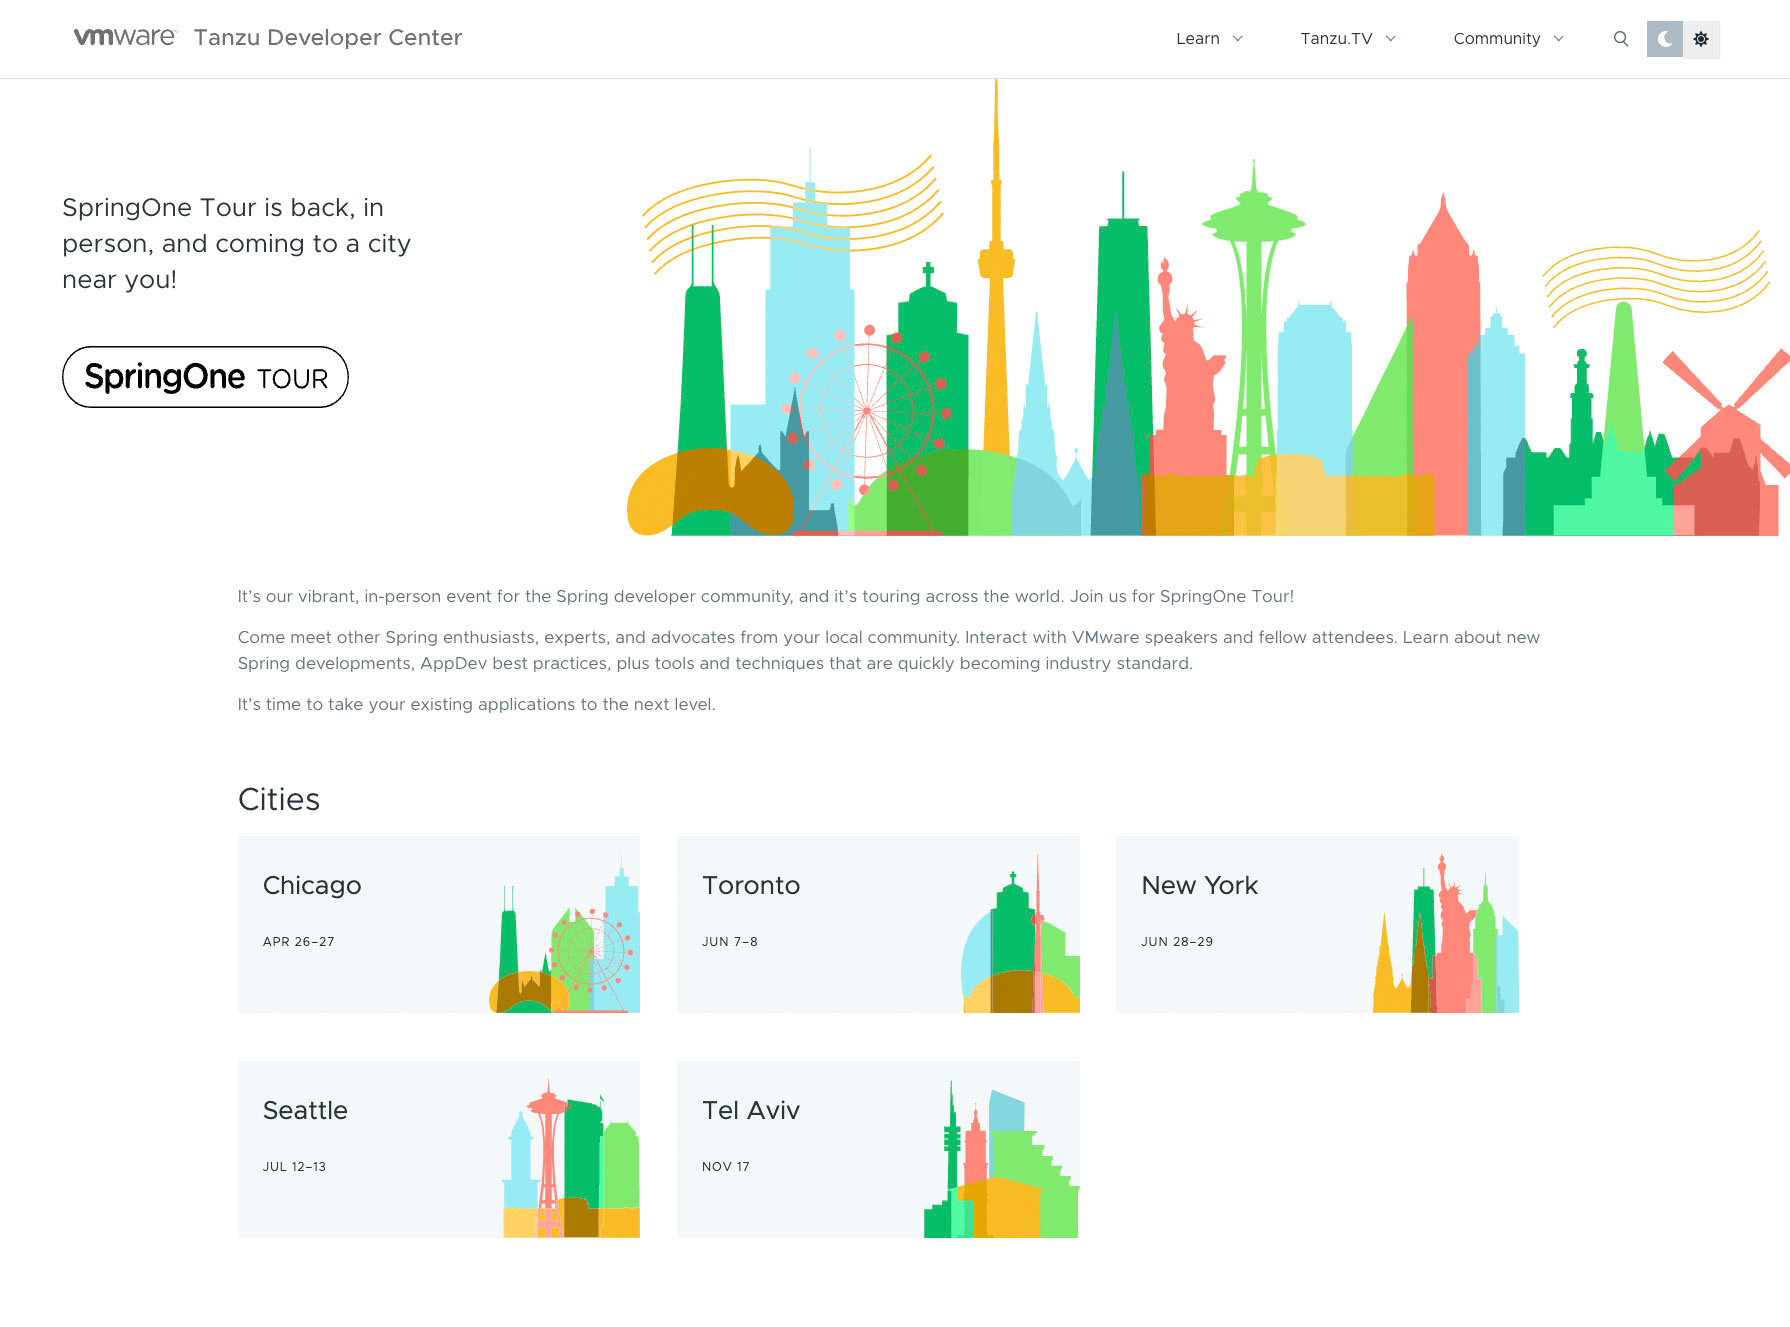Click the Cities heading

coord(279,799)
